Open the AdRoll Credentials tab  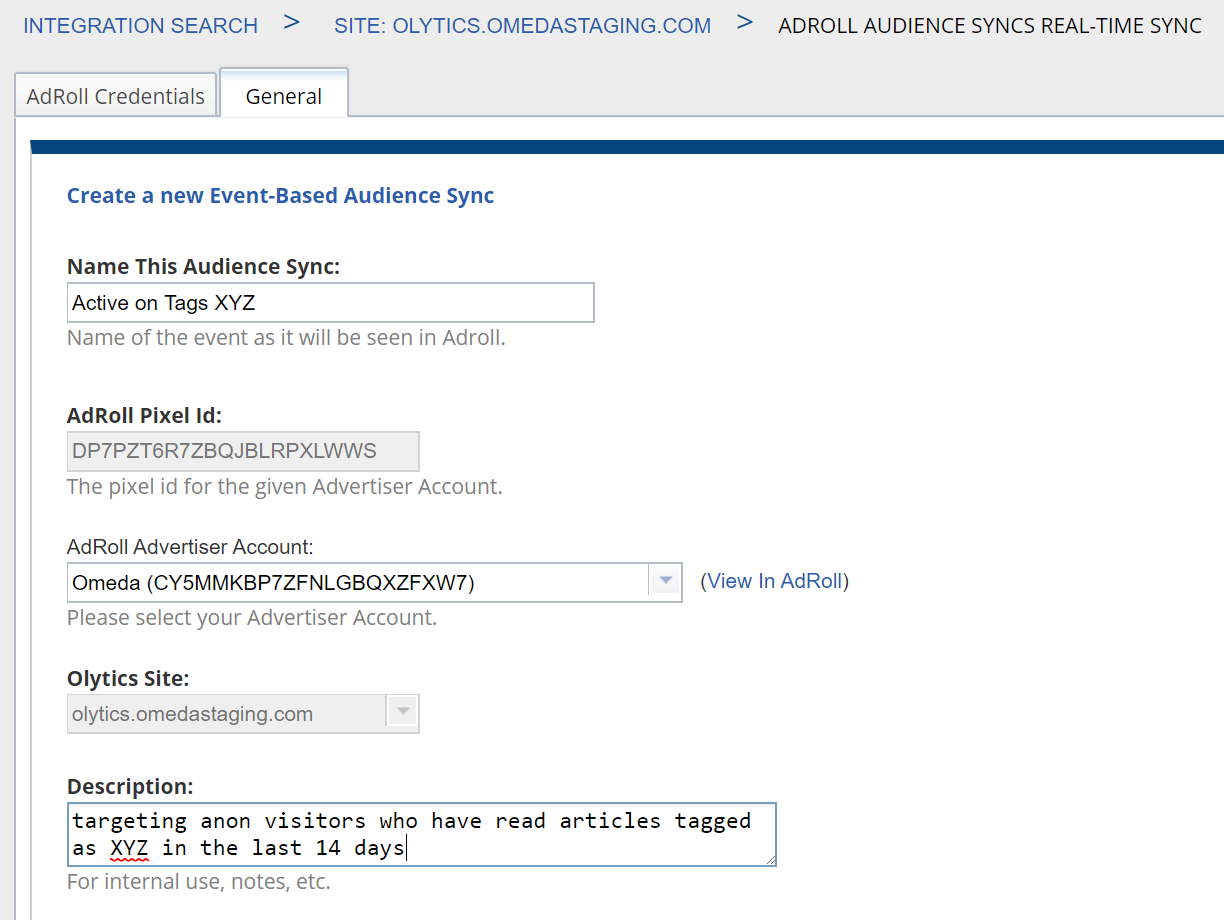(115, 96)
